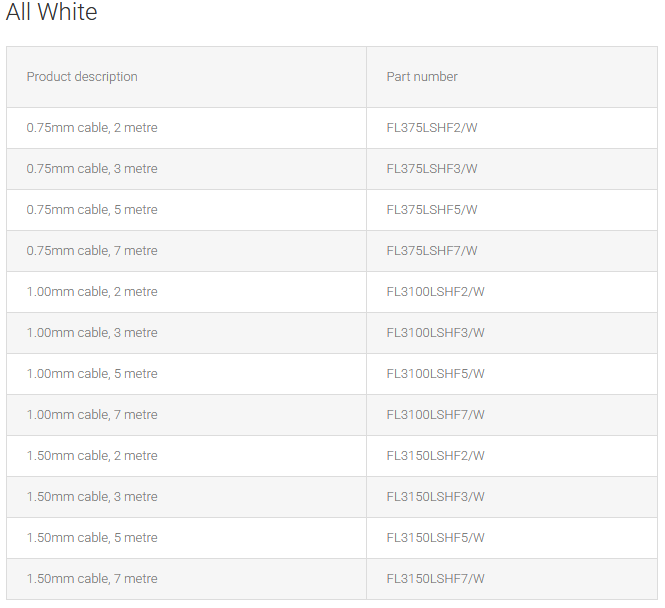The image size is (665, 608).
Task: Click part number FL375LSHF5/W
Action: (432, 210)
